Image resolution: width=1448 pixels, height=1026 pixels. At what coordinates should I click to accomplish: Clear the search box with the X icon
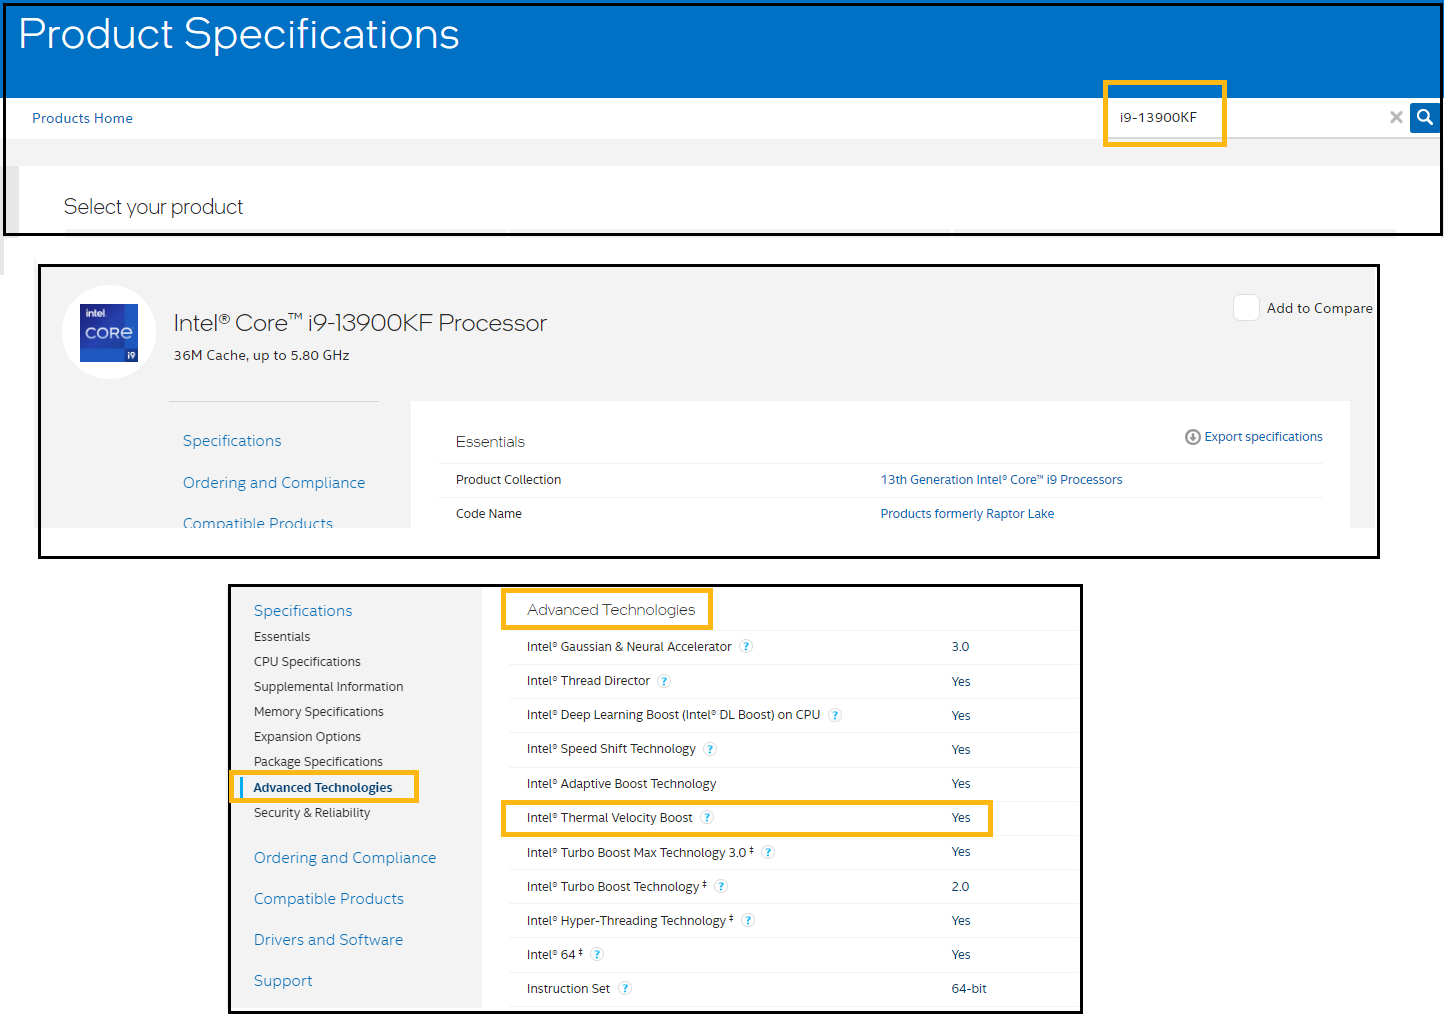(x=1396, y=117)
